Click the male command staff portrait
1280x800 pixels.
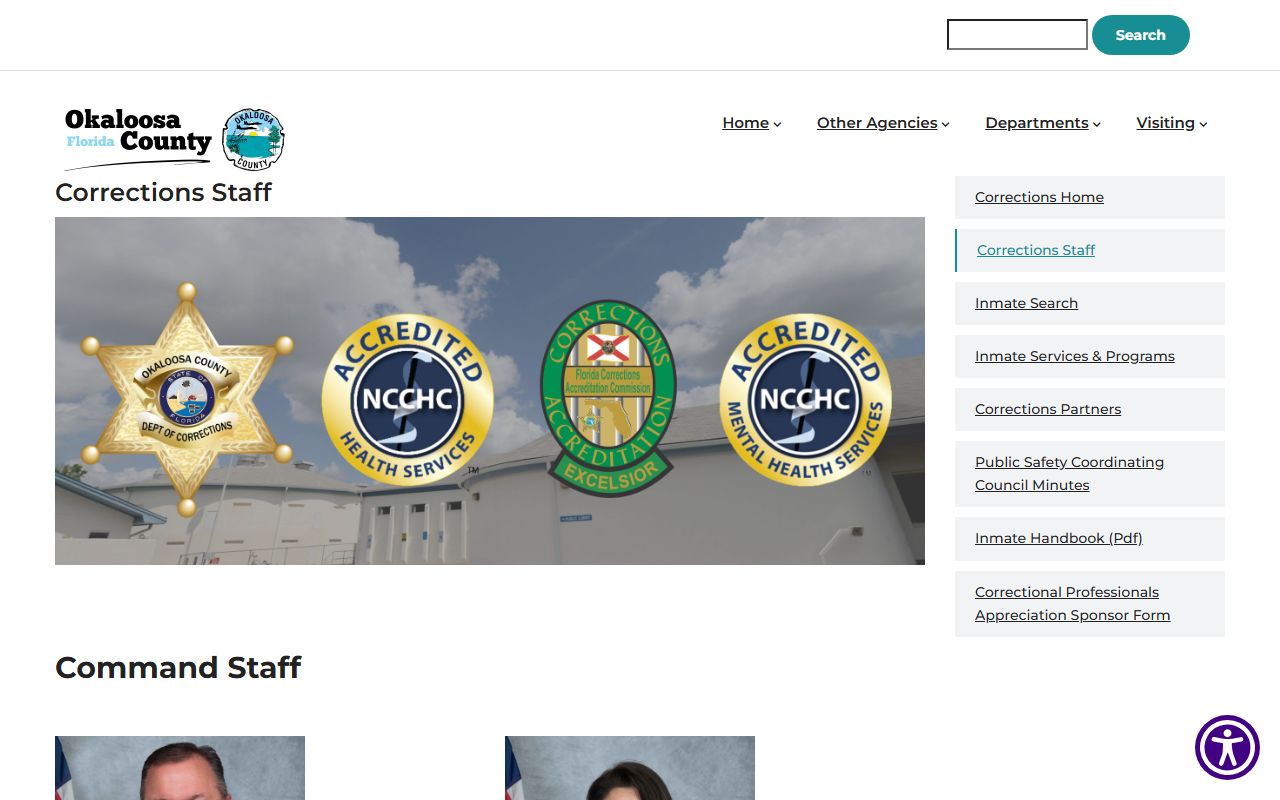tap(180, 768)
